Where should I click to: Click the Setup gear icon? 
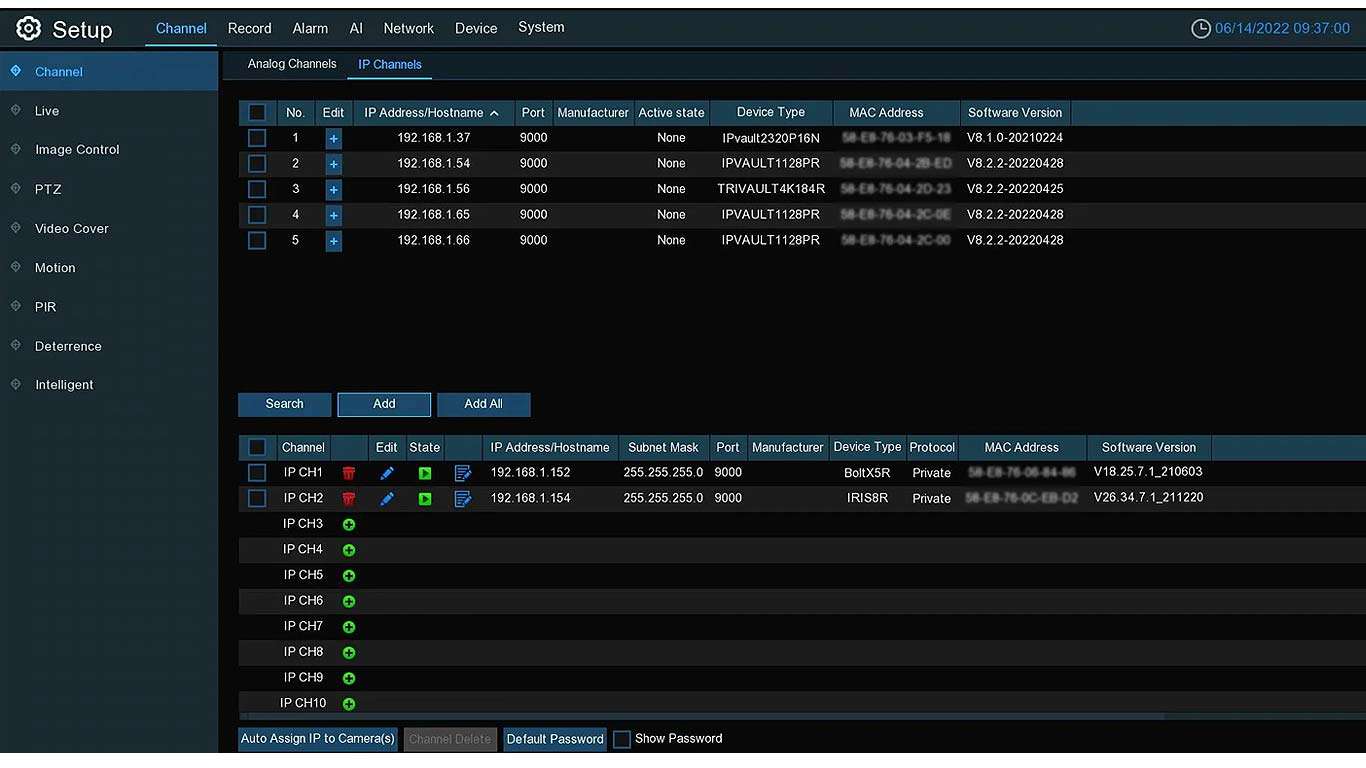click(28, 29)
